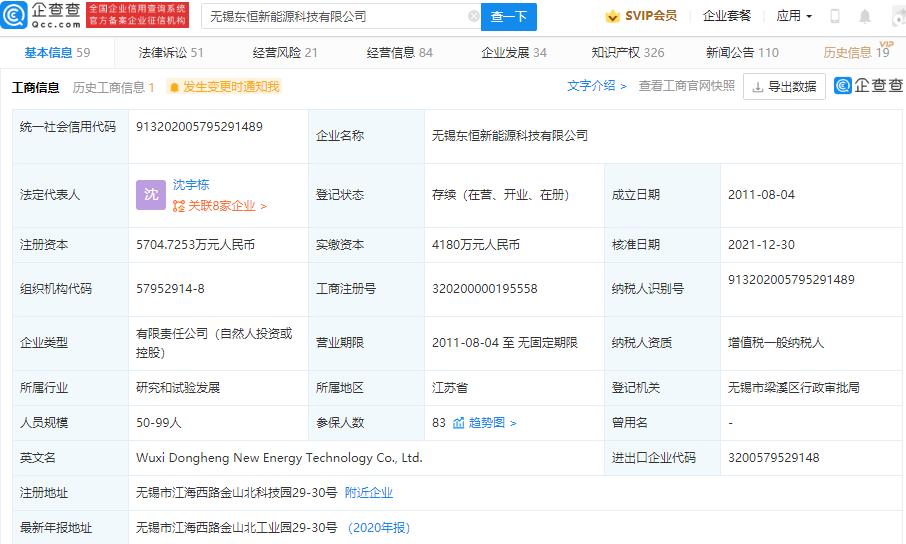Click the download icon in 导出数据
This screenshot has height=544, width=906.
pyautogui.click(x=758, y=87)
